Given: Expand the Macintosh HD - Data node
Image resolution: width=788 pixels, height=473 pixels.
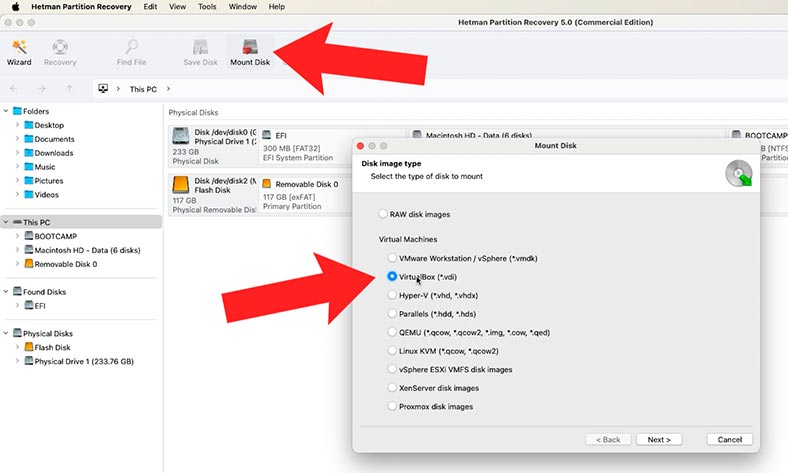Looking at the screenshot, I should pyautogui.click(x=18, y=250).
